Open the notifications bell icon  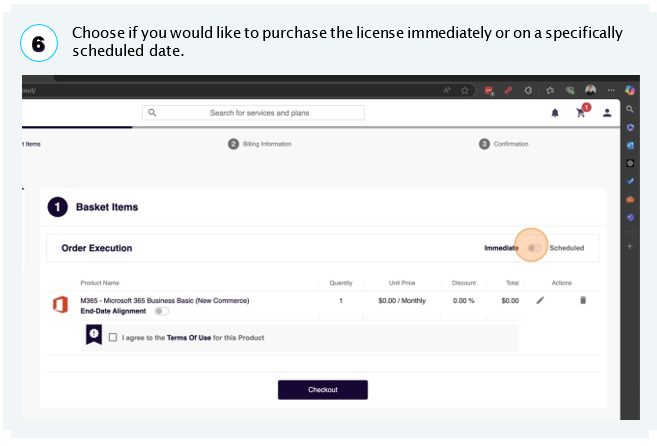click(555, 113)
